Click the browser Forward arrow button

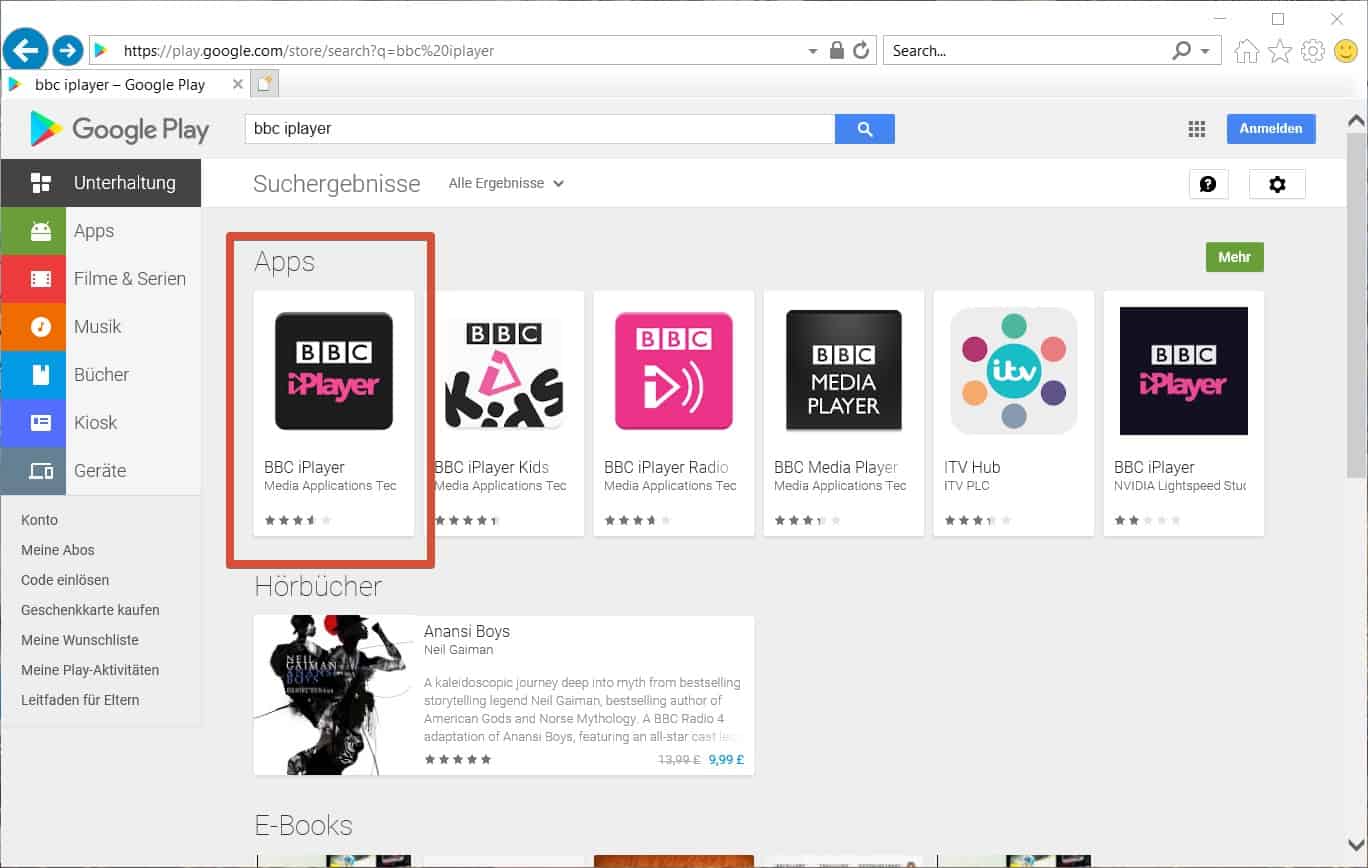67,49
